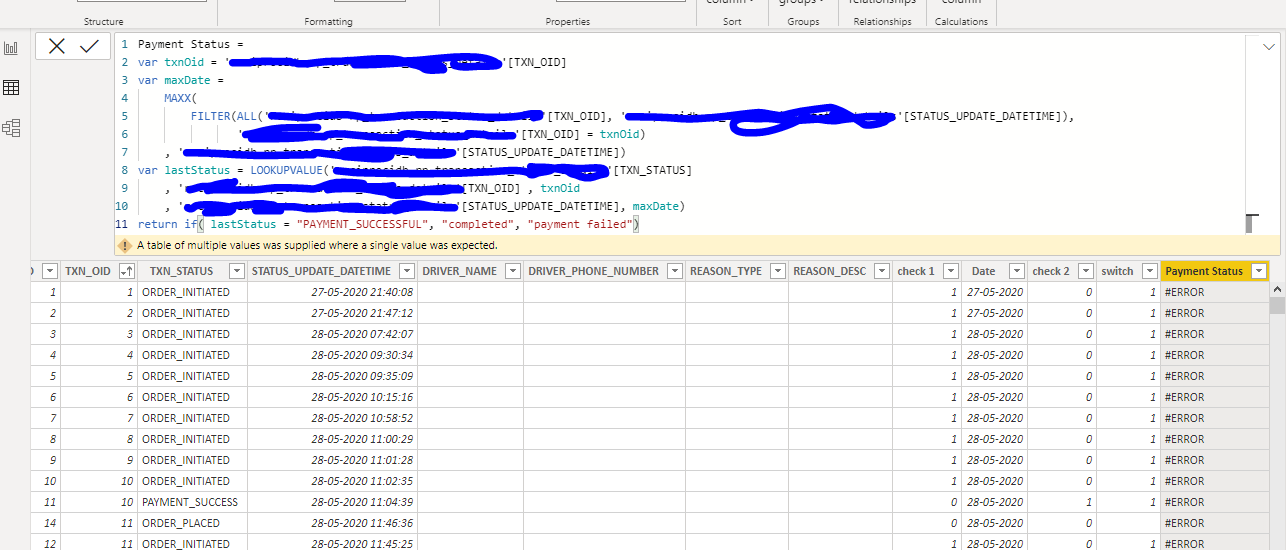This screenshot has width=1286, height=550.
Task: Click the warning icon beside the error message
Action: 125,245
